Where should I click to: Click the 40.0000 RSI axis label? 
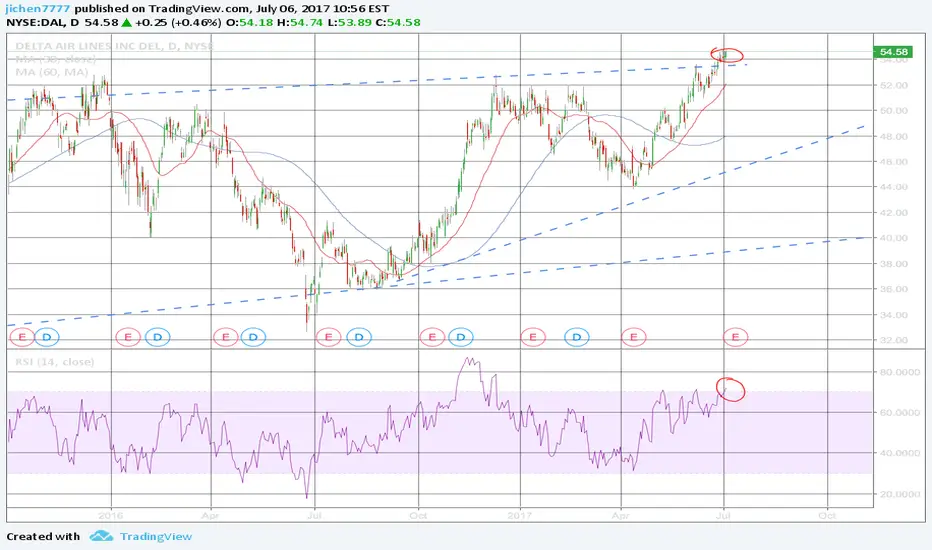tap(899, 453)
